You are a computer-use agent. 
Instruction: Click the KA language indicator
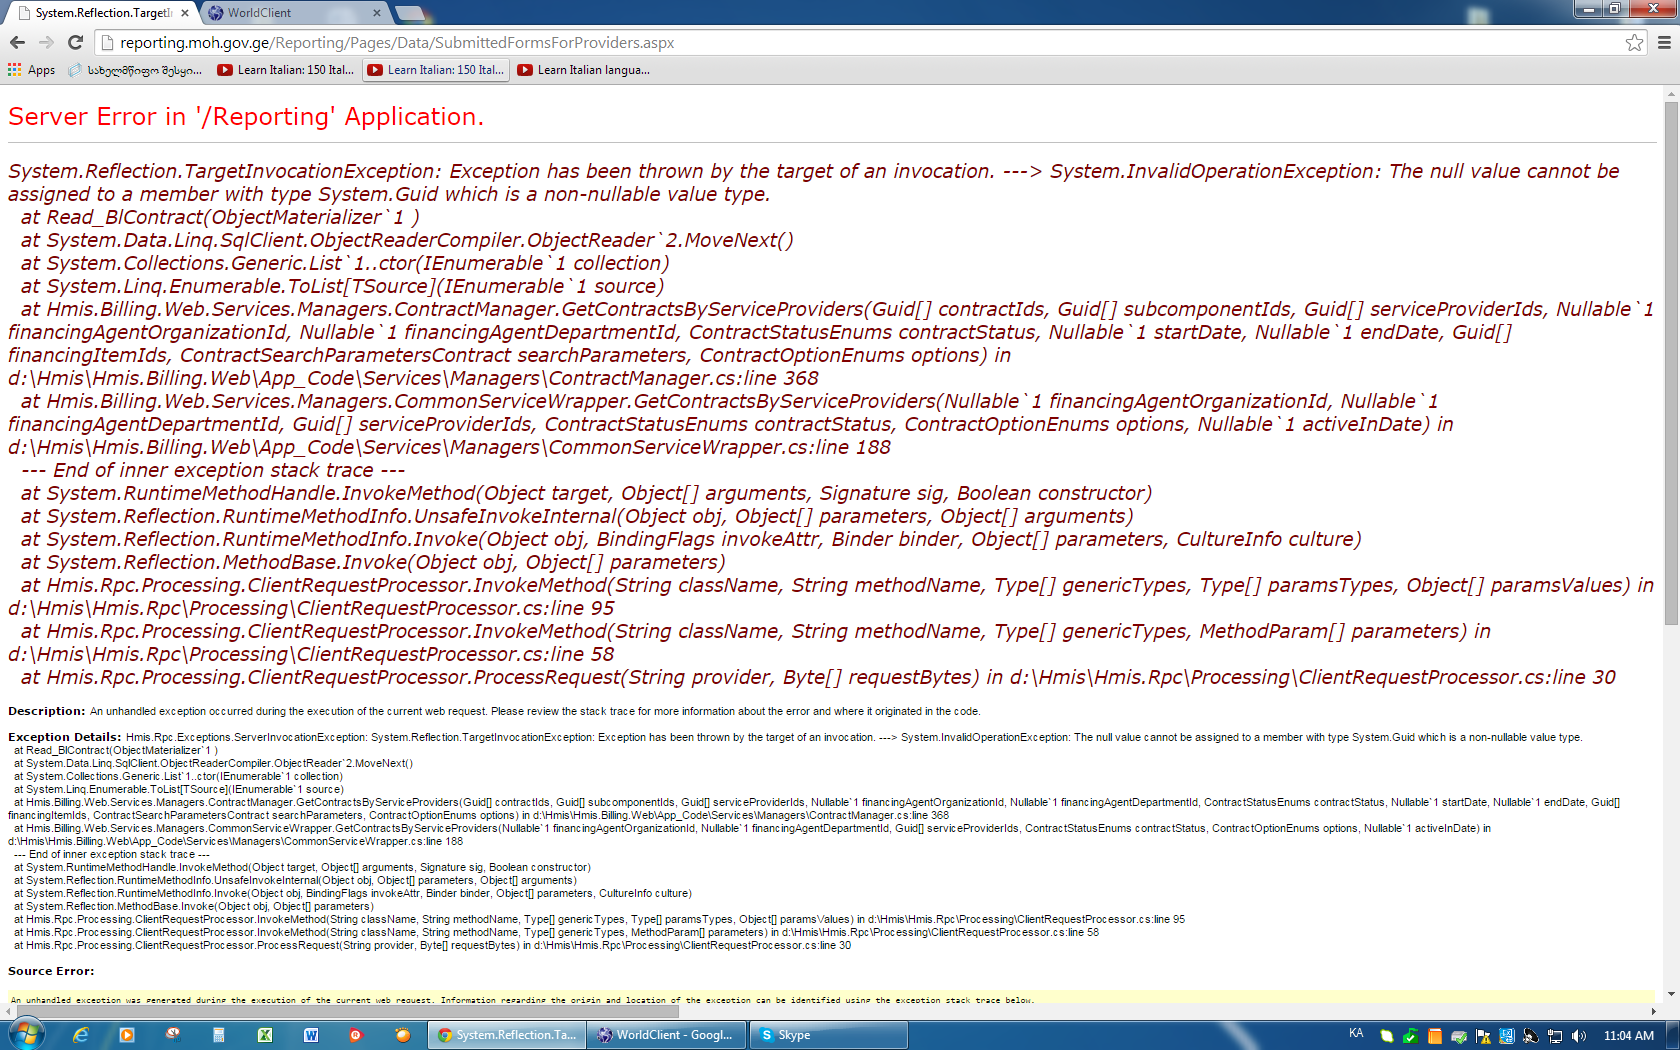[x=1356, y=1034]
